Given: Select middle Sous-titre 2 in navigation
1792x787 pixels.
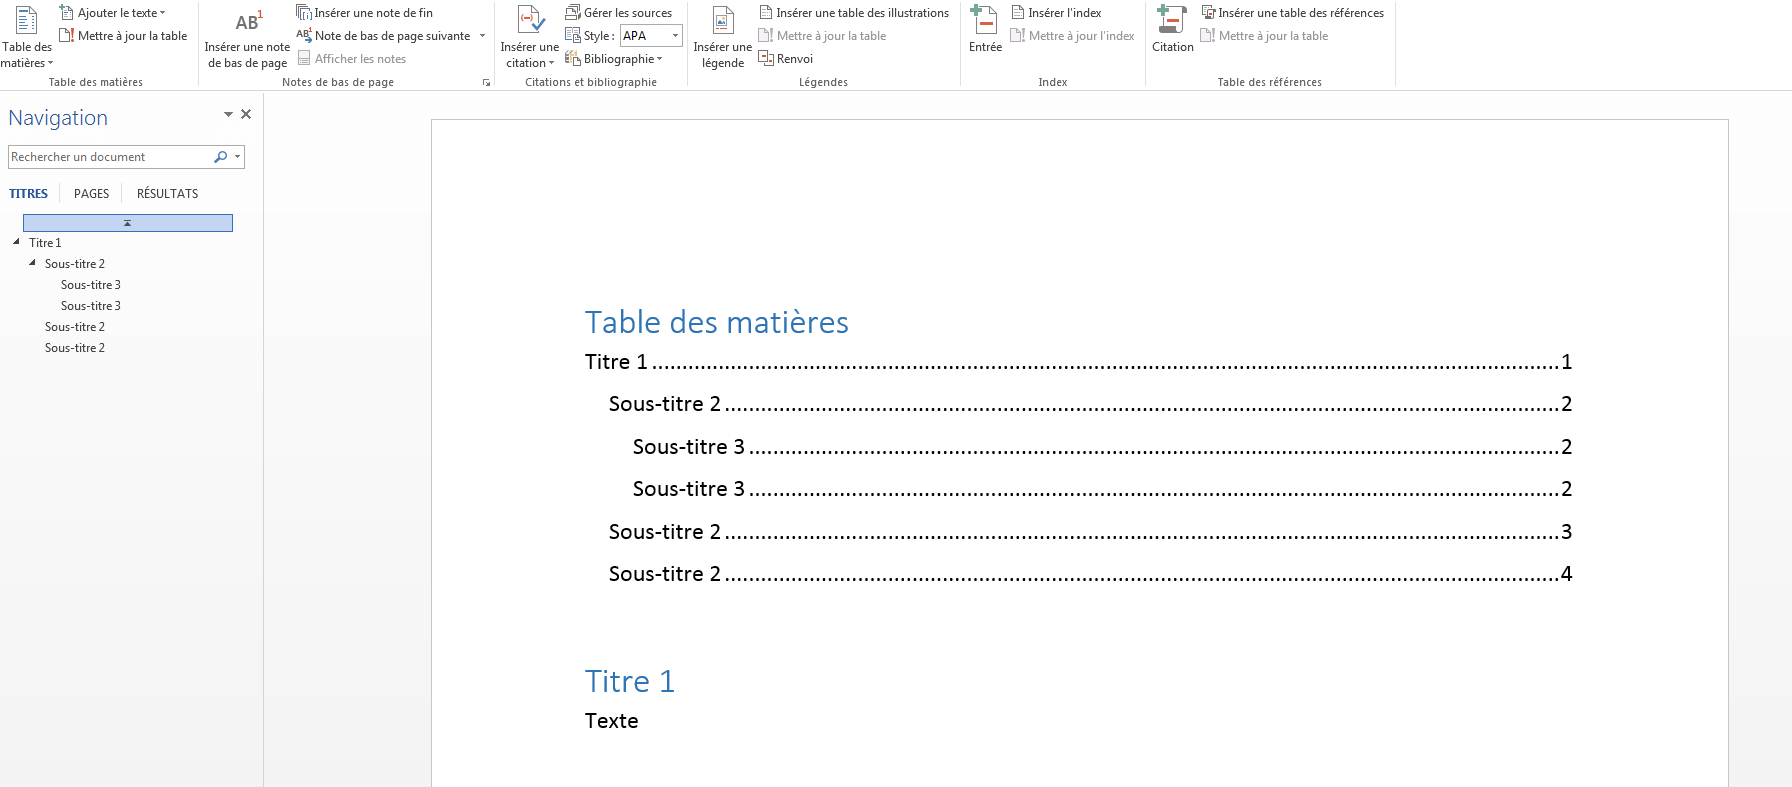Looking at the screenshot, I should pyautogui.click(x=74, y=327).
